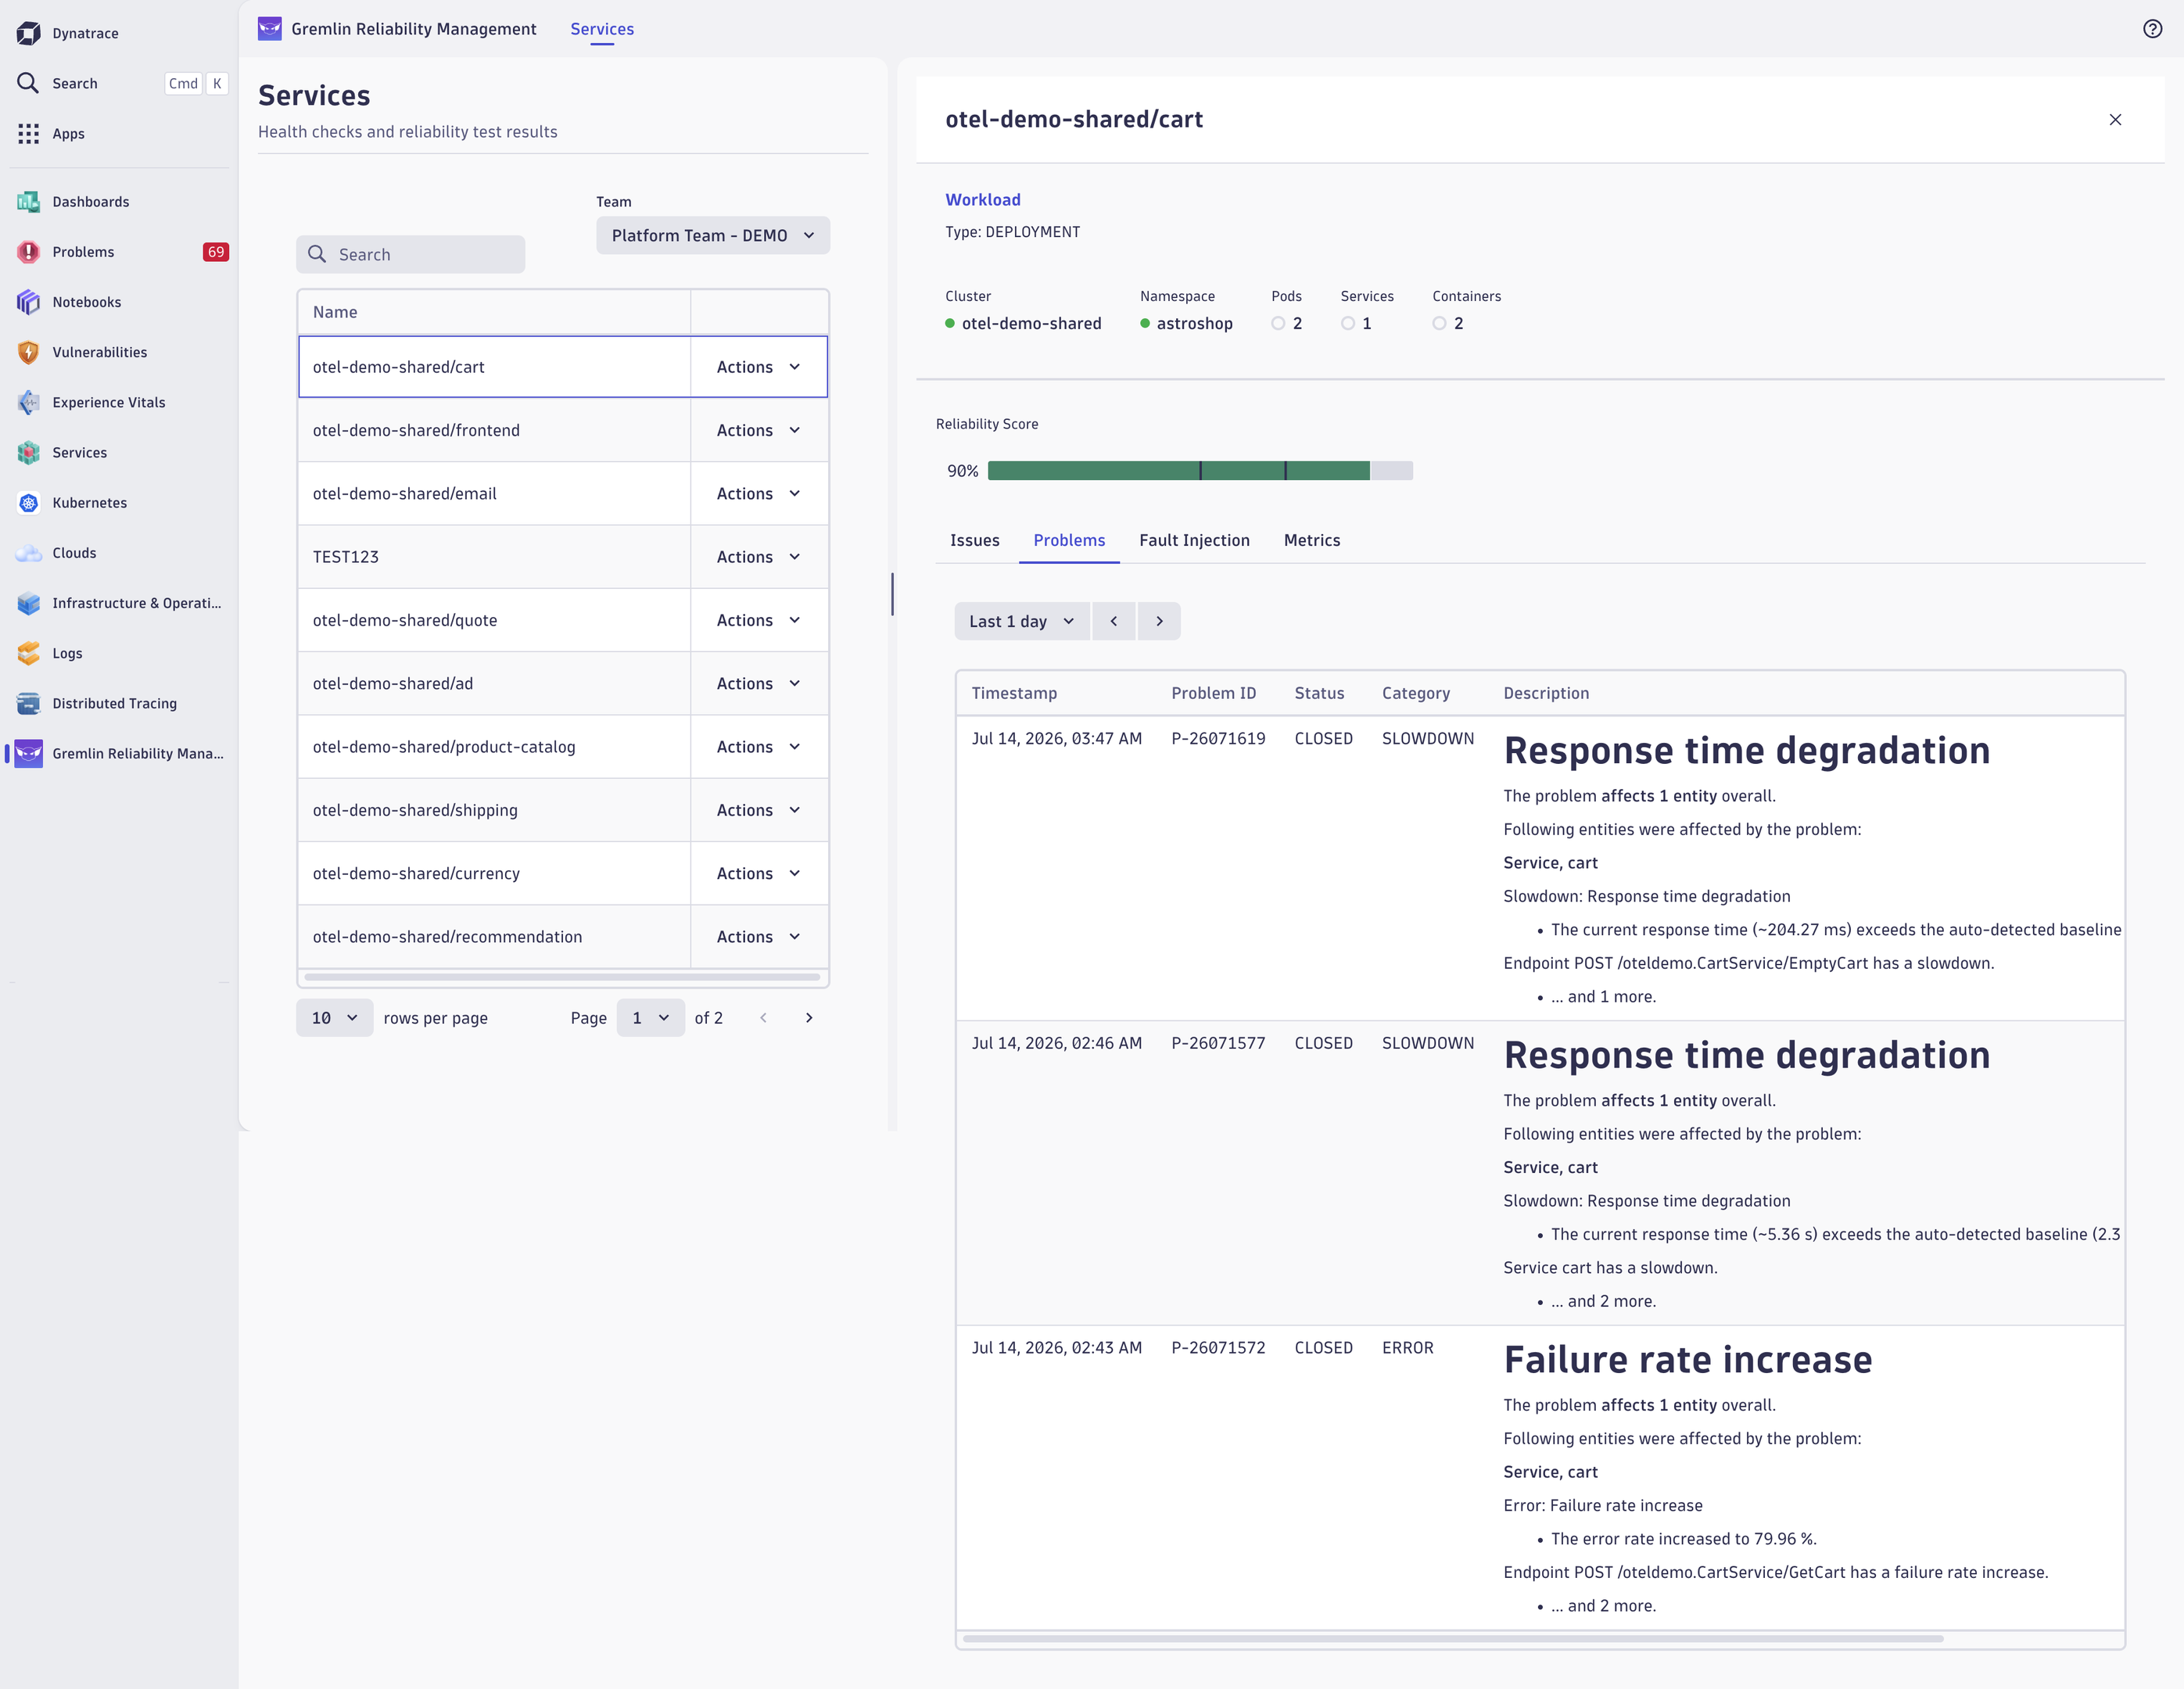Open the Team dropdown Platform Team - DEMO
This screenshot has height=1689, width=2184.
click(712, 234)
